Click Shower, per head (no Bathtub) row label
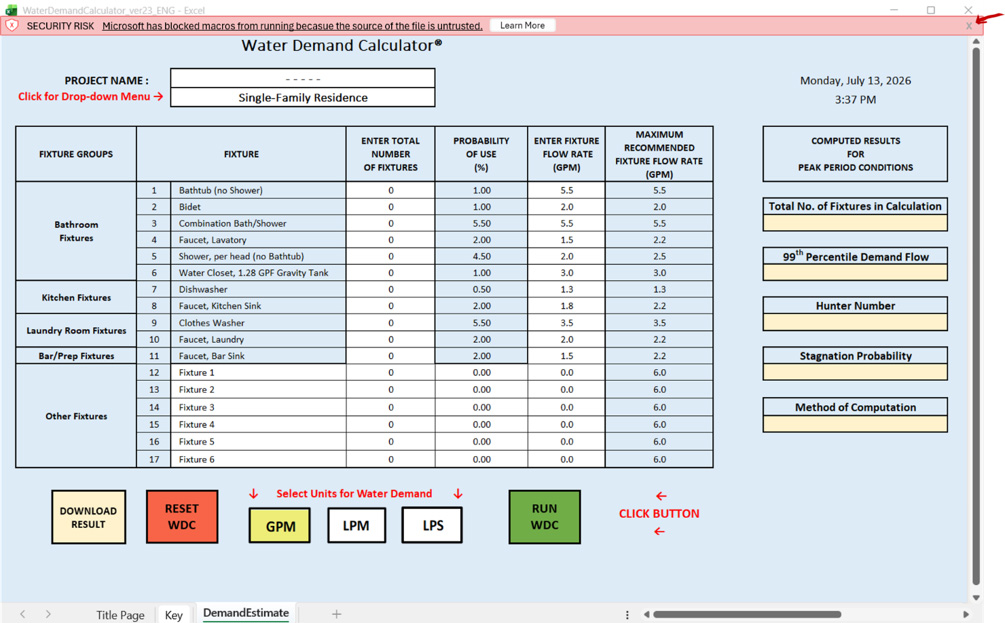Viewport: 1005px width, 623px height. pyautogui.click(x=241, y=256)
